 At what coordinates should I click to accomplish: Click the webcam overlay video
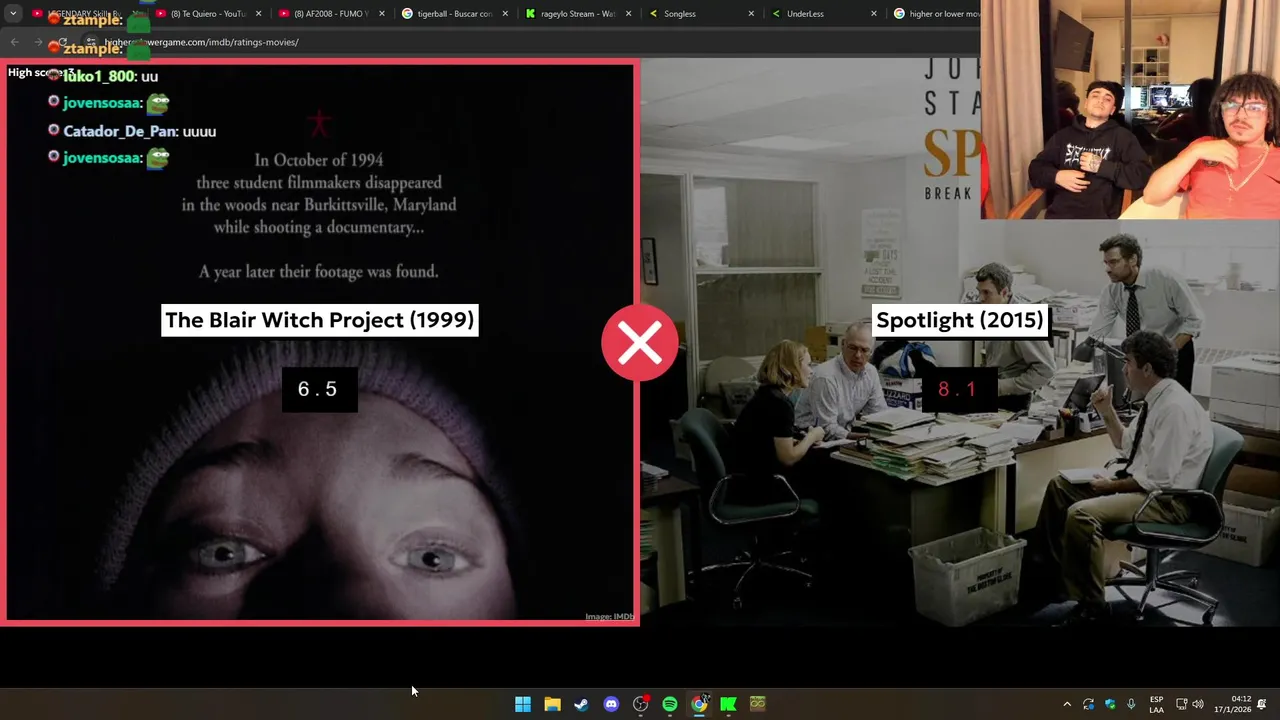pos(1130,109)
